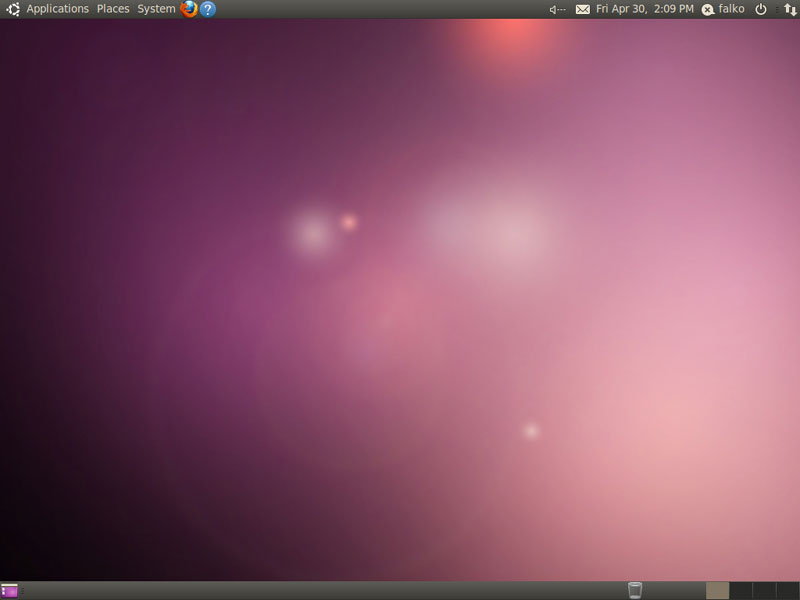
Task: Open the Places menu
Action: pyautogui.click(x=113, y=9)
